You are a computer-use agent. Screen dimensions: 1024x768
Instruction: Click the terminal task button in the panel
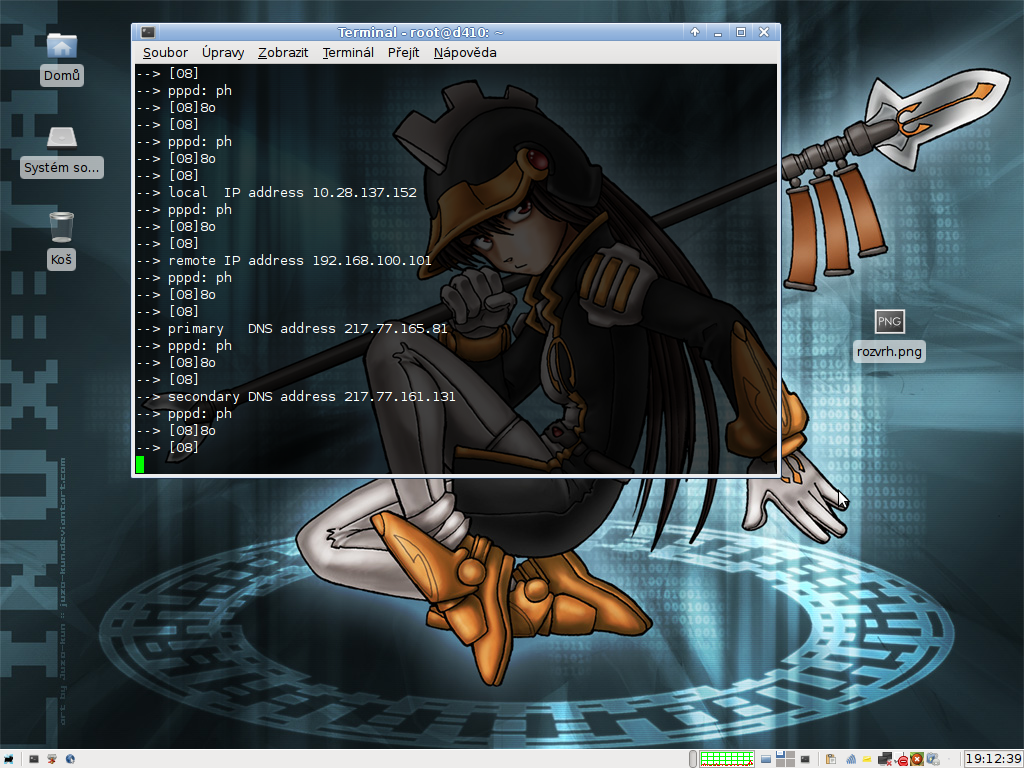coord(805,759)
